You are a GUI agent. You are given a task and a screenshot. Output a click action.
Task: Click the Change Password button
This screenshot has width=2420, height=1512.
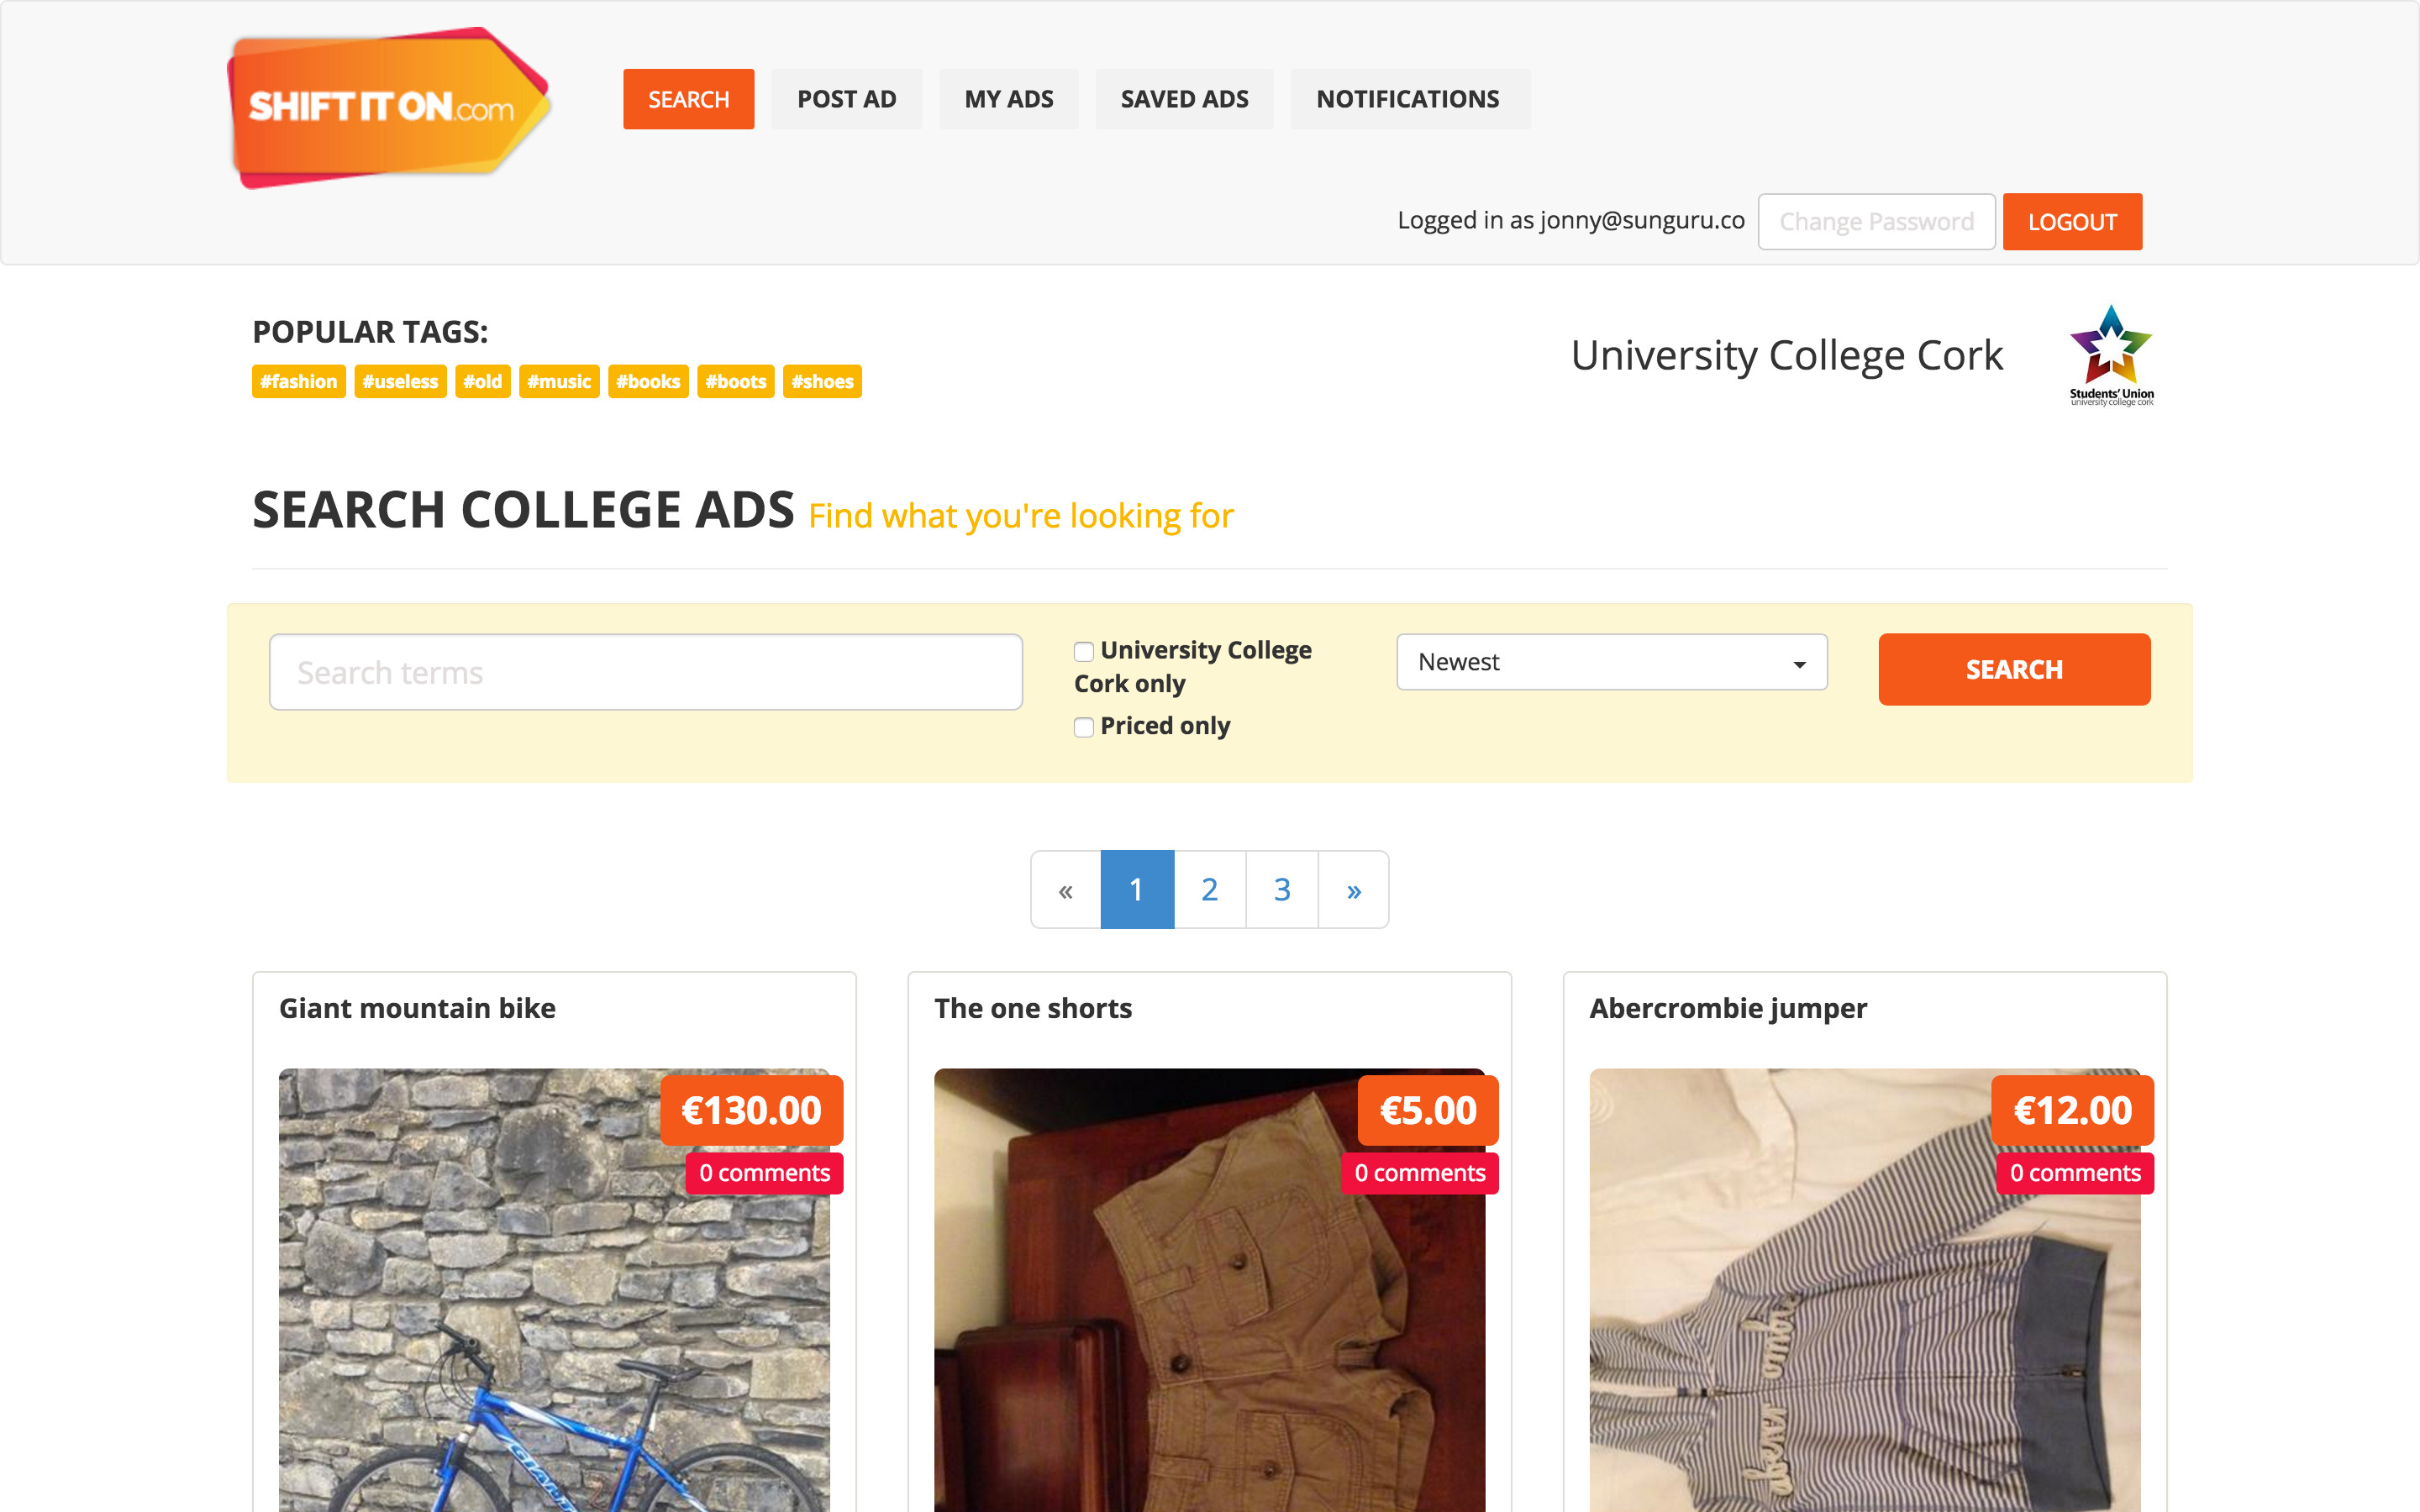pos(1876,222)
